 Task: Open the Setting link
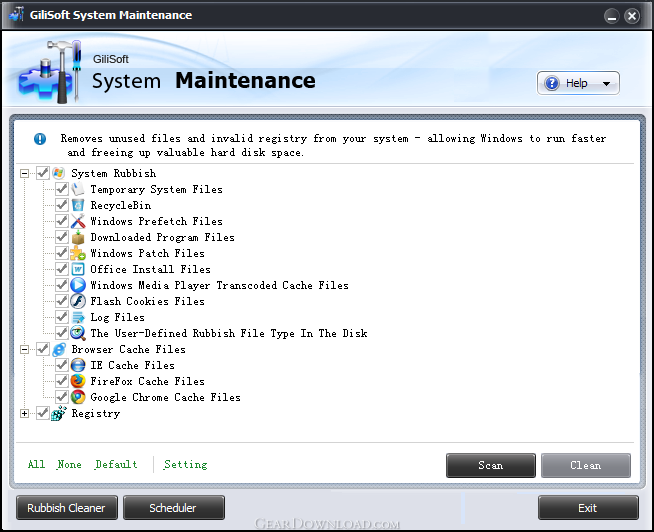pos(186,464)
